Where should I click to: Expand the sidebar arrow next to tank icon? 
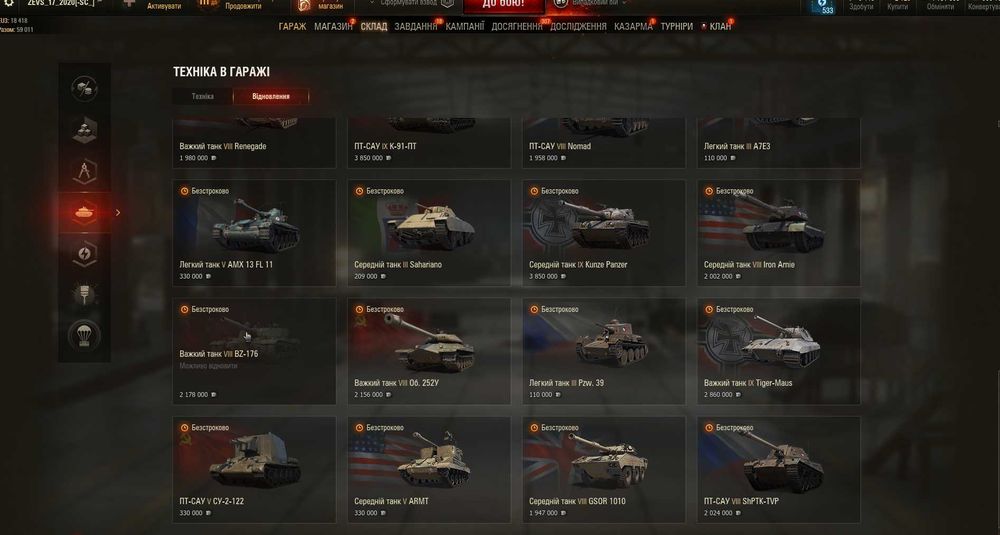[118, 212]
